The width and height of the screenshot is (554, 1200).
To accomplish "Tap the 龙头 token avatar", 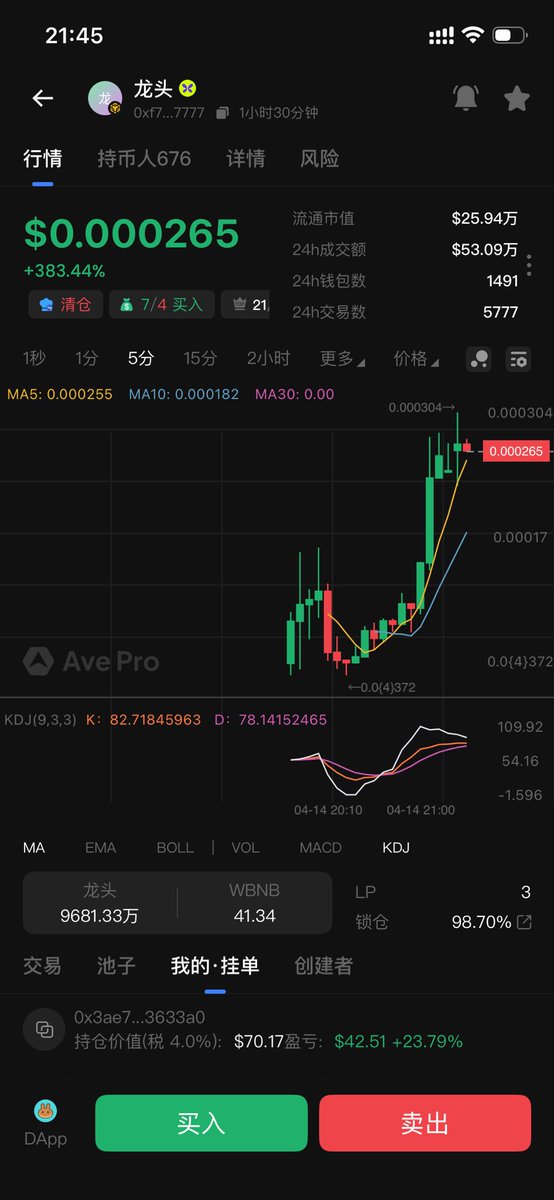I will (105, 98).
